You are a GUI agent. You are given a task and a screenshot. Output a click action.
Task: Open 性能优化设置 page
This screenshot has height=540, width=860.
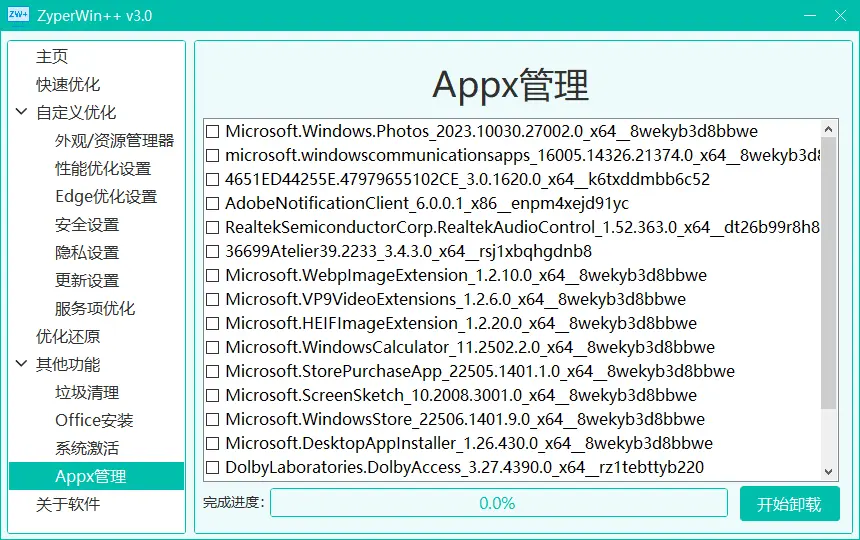[x=103, y=168]
